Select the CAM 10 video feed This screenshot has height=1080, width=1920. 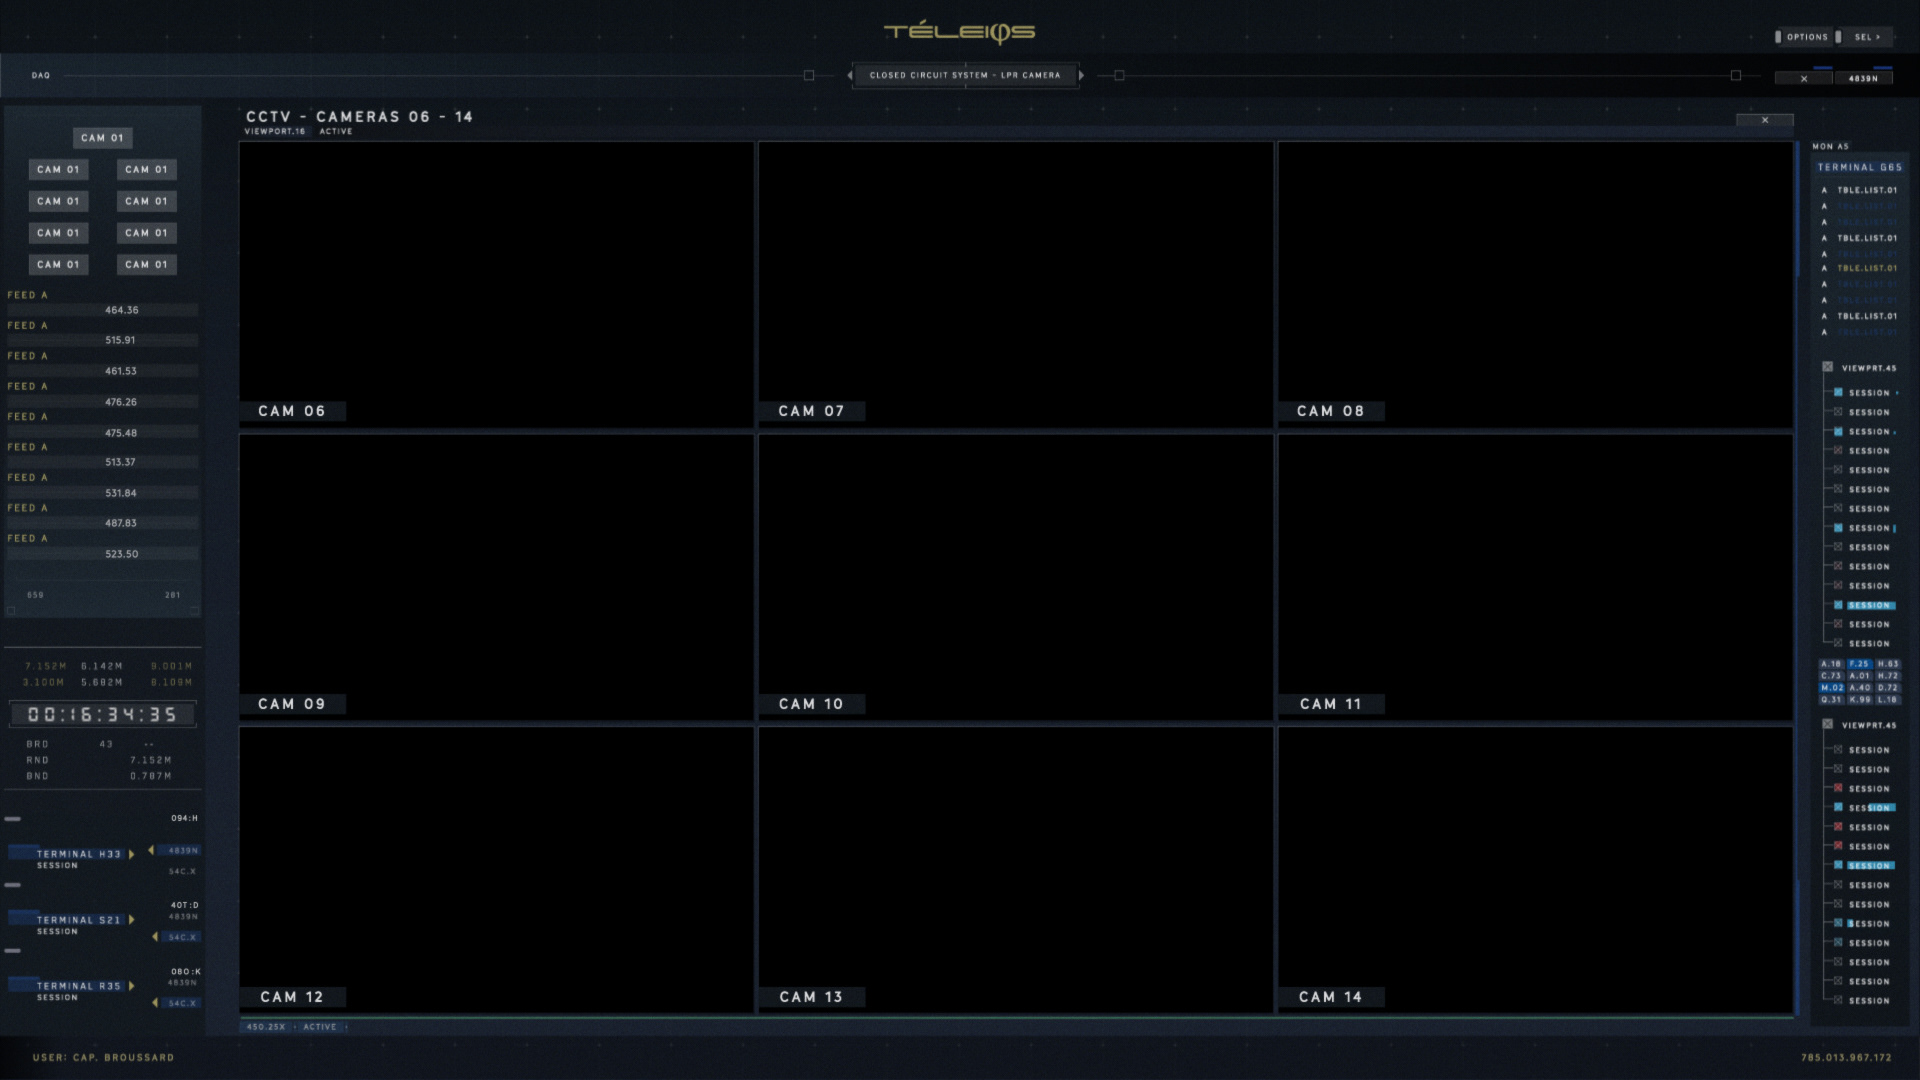1015,575
